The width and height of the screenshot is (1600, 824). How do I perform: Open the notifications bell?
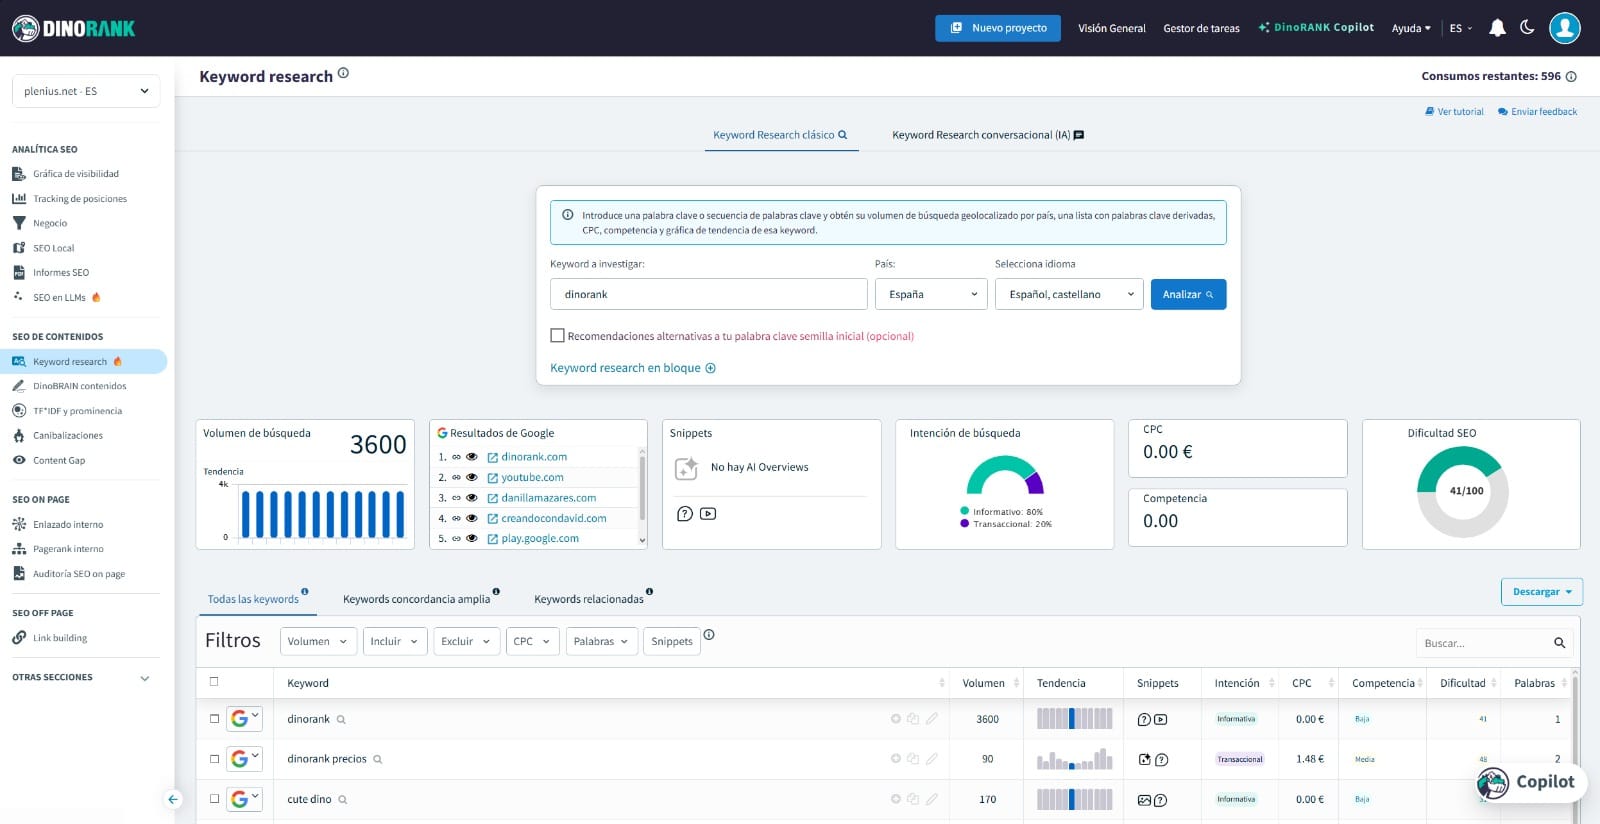tap(1497, 28)
